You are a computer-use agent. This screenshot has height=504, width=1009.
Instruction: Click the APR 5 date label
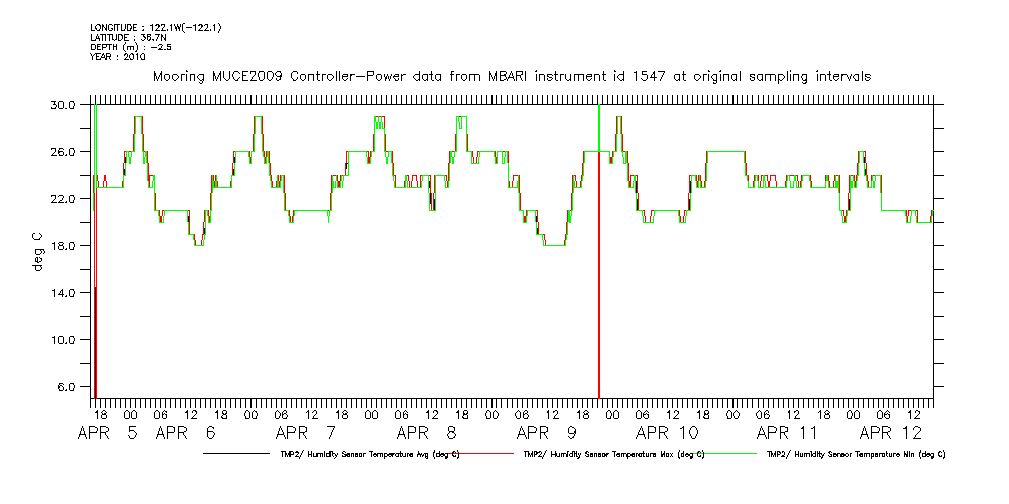tap(110, 434)
